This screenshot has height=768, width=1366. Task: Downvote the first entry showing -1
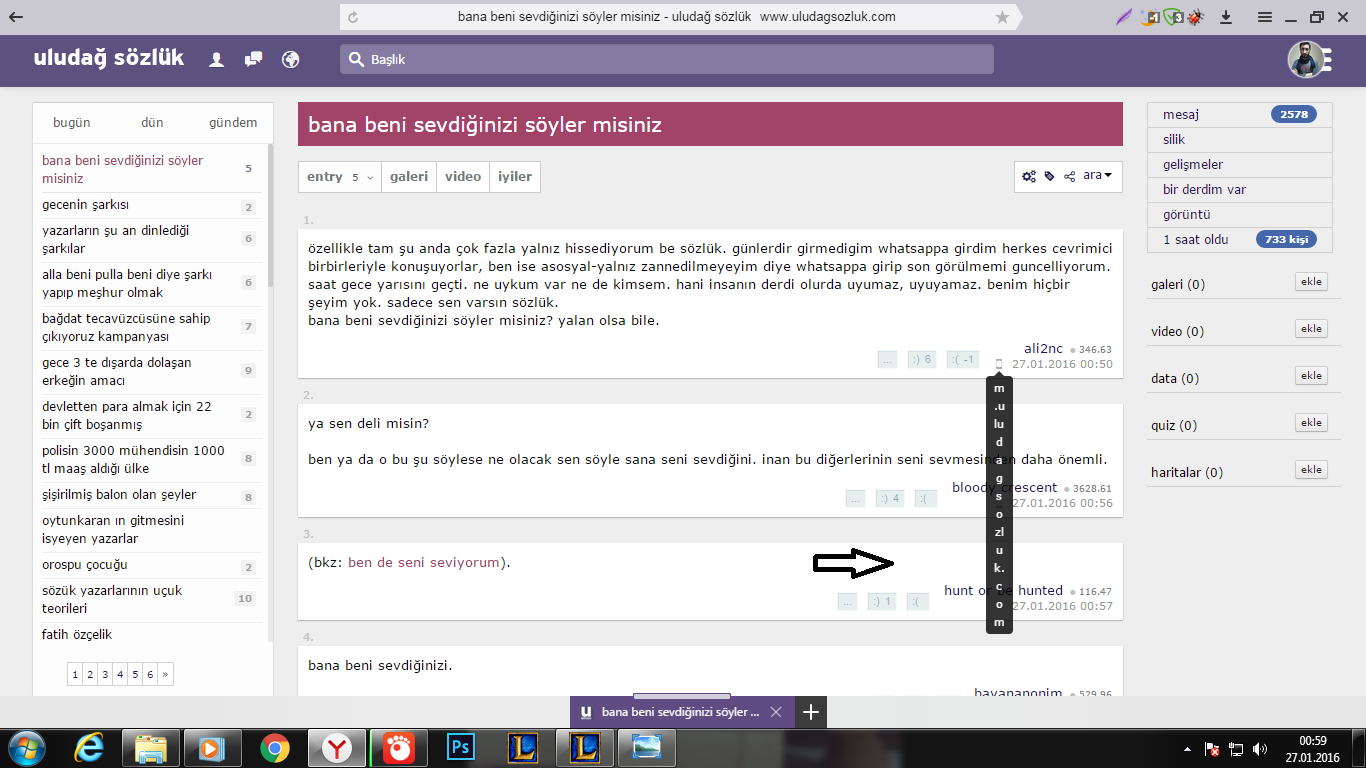(x=962, y=359)
